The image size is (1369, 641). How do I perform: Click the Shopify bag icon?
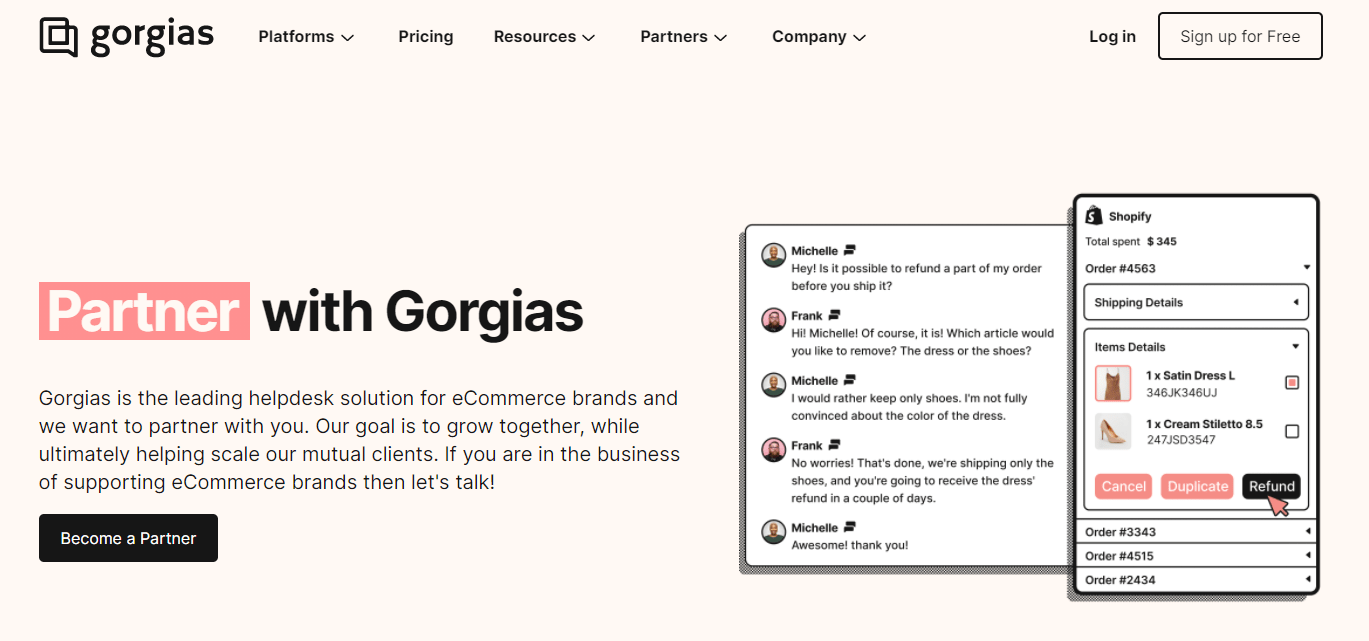1094,215
